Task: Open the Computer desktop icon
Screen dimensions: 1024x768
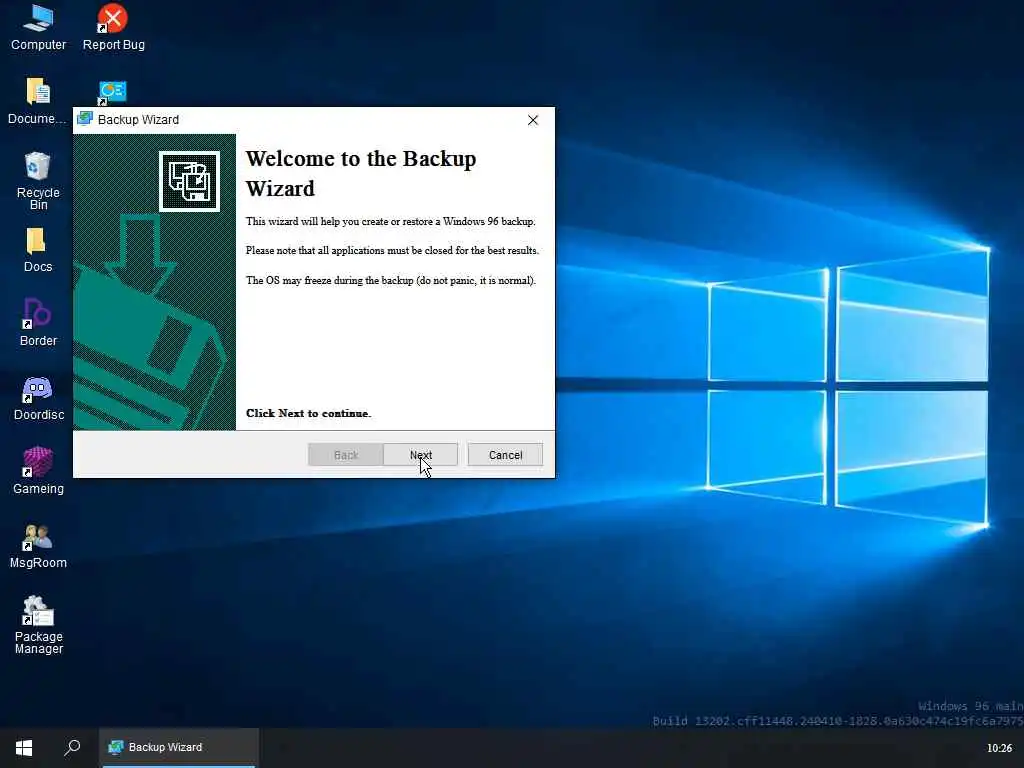Action: click(38, 27)
